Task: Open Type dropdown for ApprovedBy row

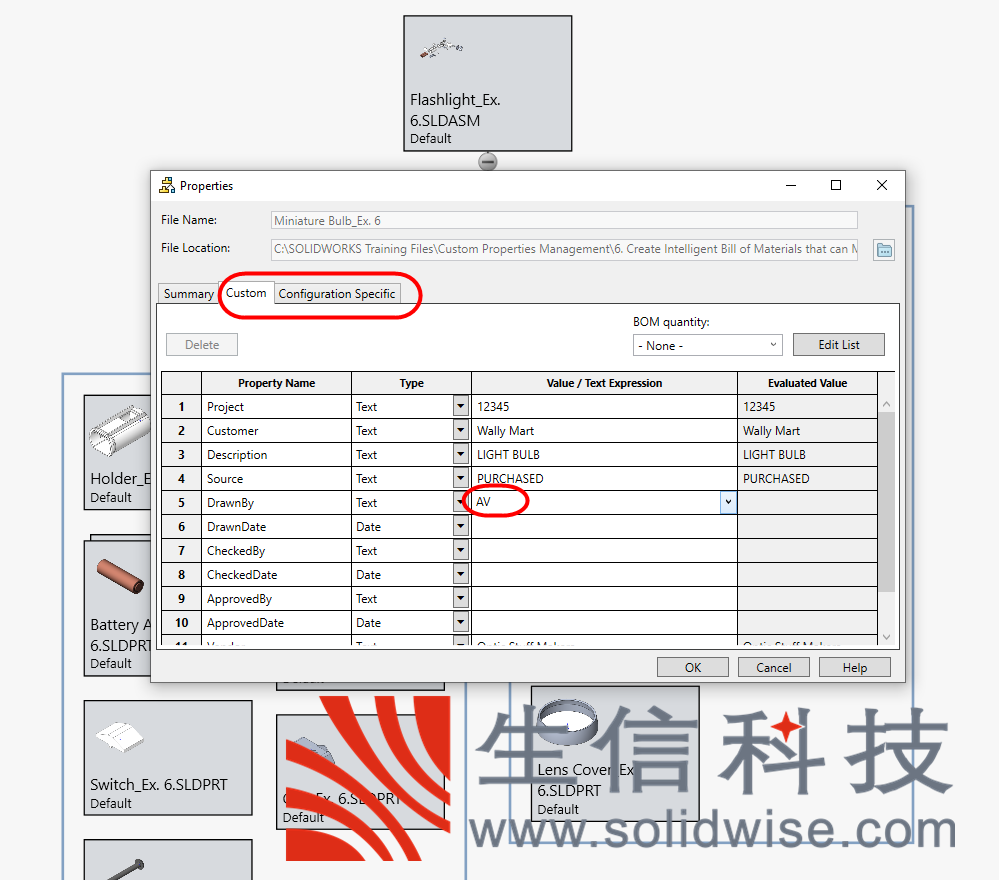Action: click(x=461, y=598)
